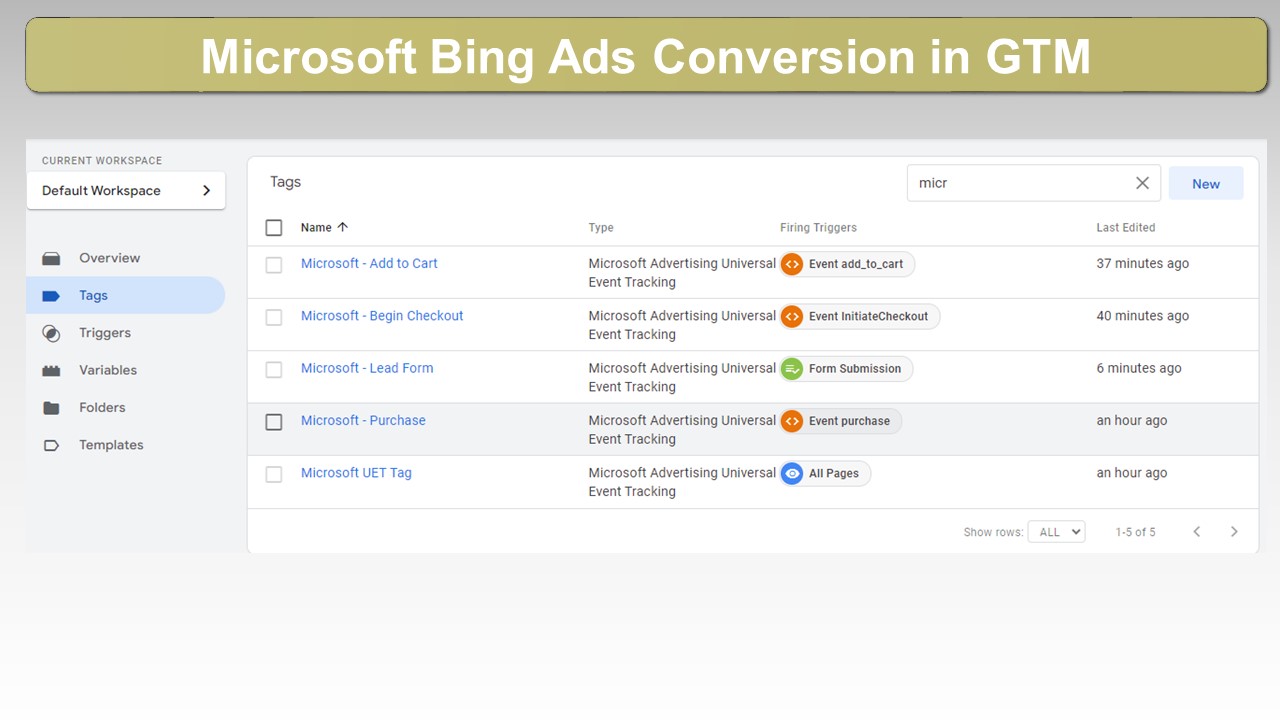Open the Microsoft - Purchase tag

pos(363,420)
